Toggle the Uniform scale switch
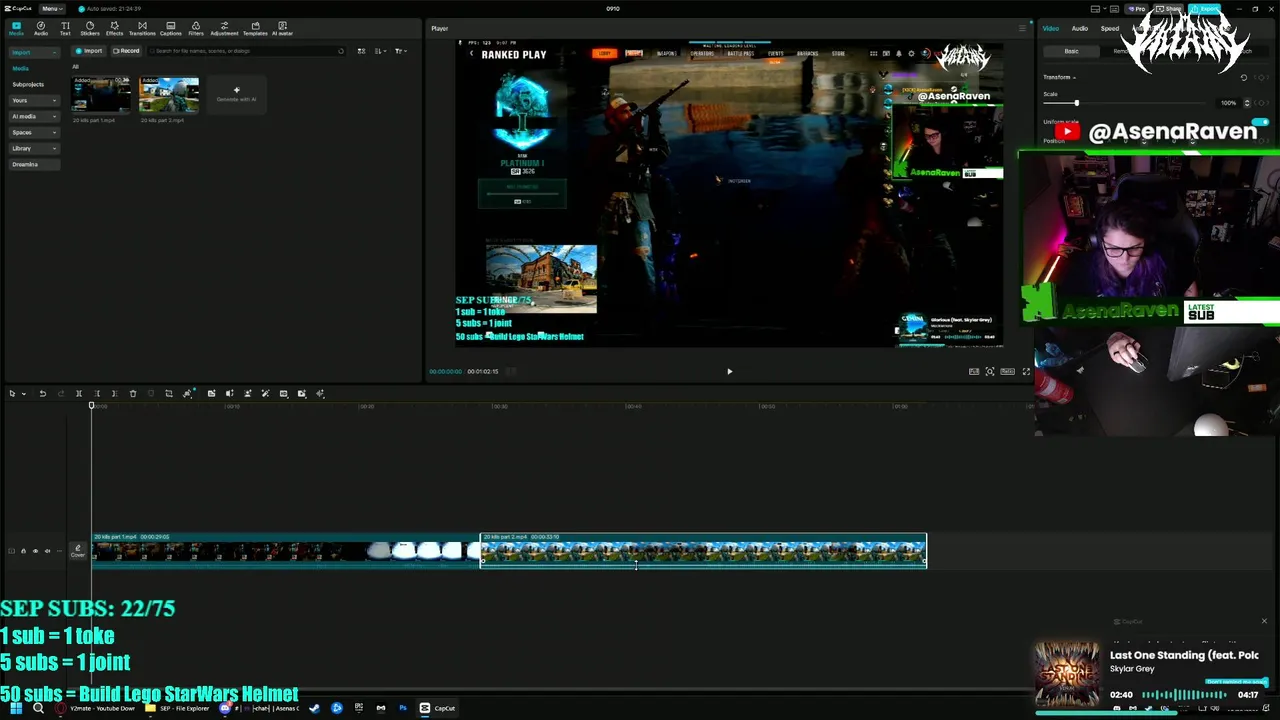1280x720 pixels. pyautogui.click(x=1261, y=122)
